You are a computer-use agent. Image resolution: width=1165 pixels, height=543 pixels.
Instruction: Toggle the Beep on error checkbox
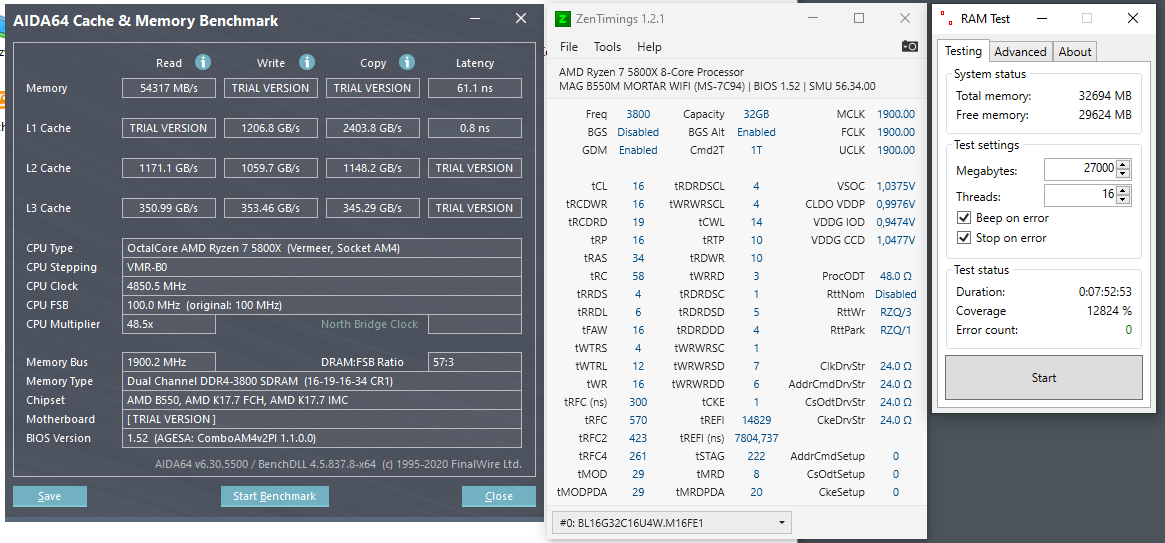pyautogui.click(x=964, y=218)
